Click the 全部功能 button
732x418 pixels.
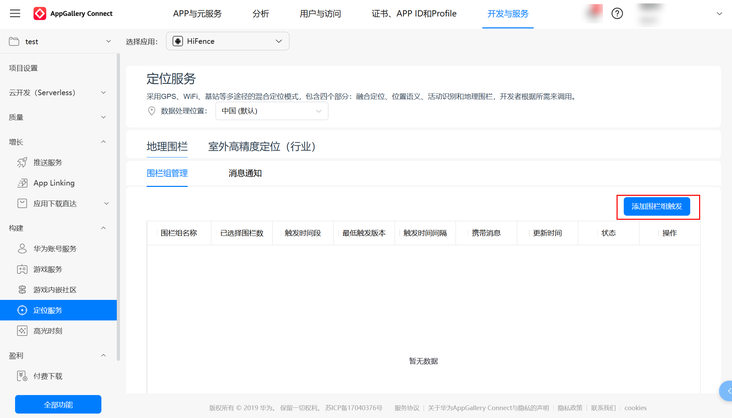(x=58, y=405)
